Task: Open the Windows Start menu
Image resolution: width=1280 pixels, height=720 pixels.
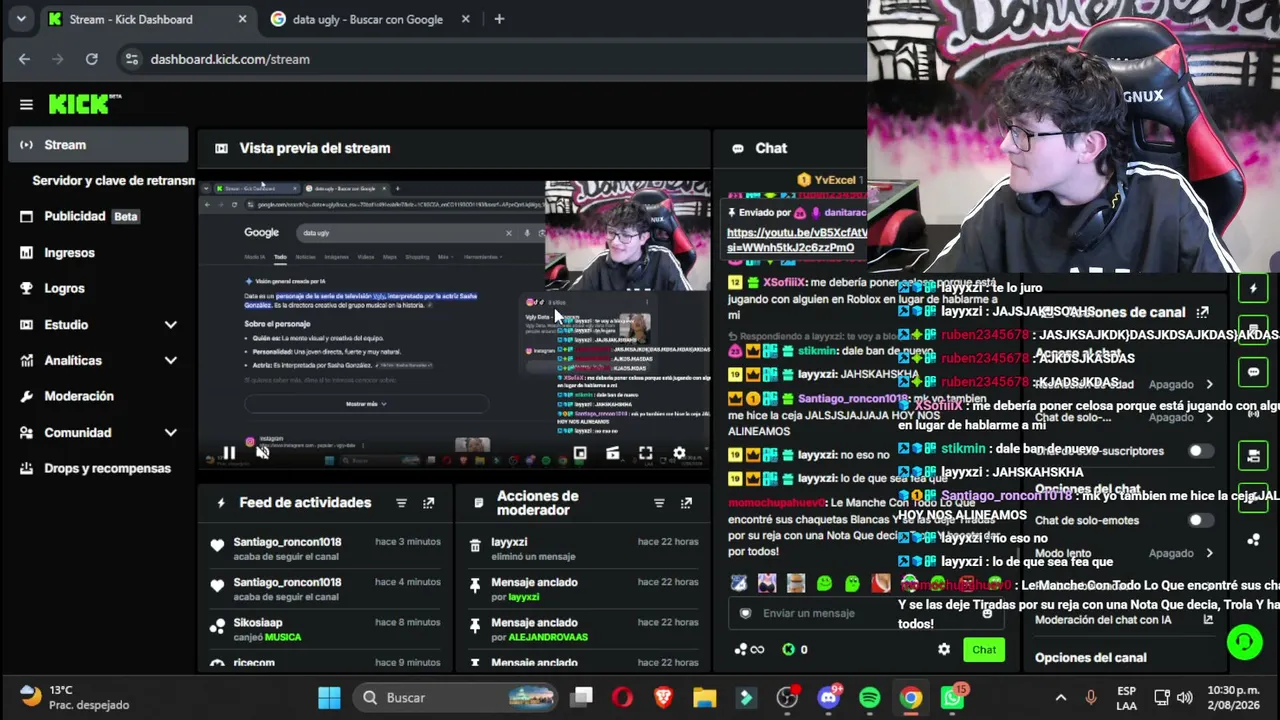Action: click(329, 697)
